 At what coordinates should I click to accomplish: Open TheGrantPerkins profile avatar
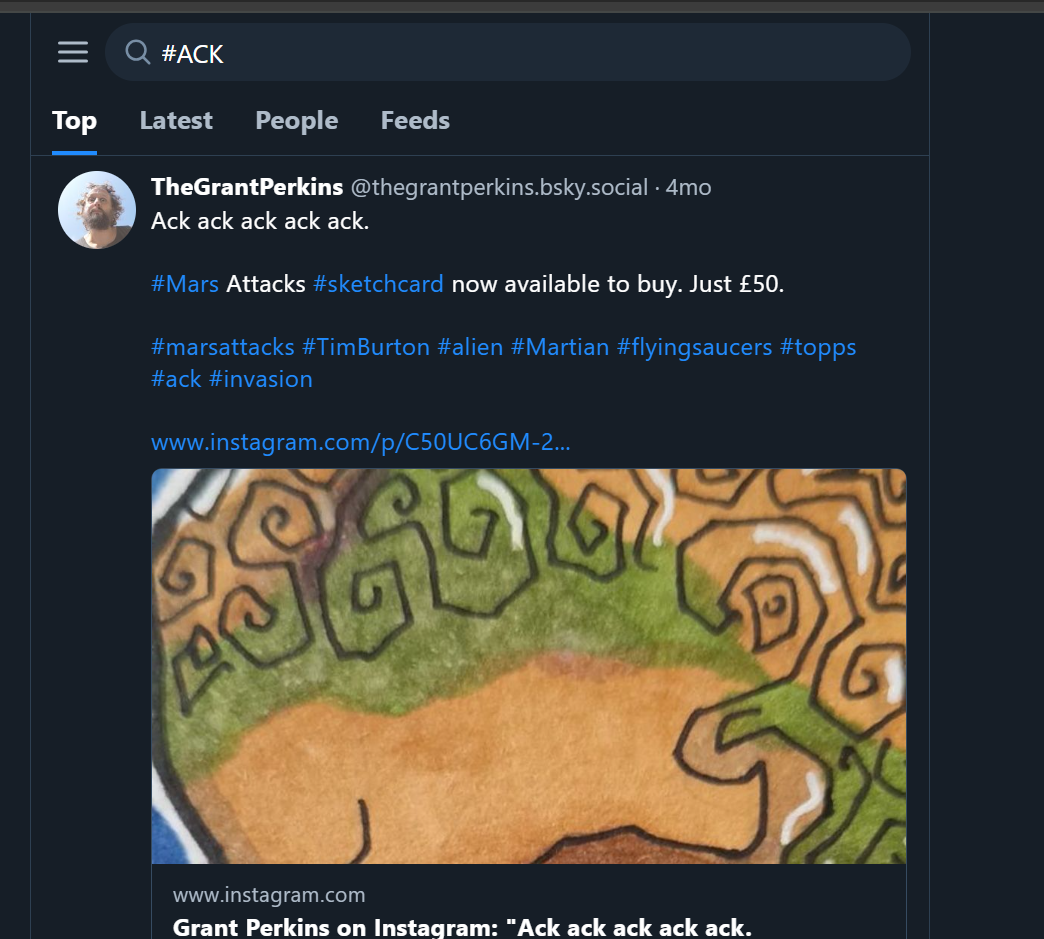pyautogui.click(x=97, y=209)
